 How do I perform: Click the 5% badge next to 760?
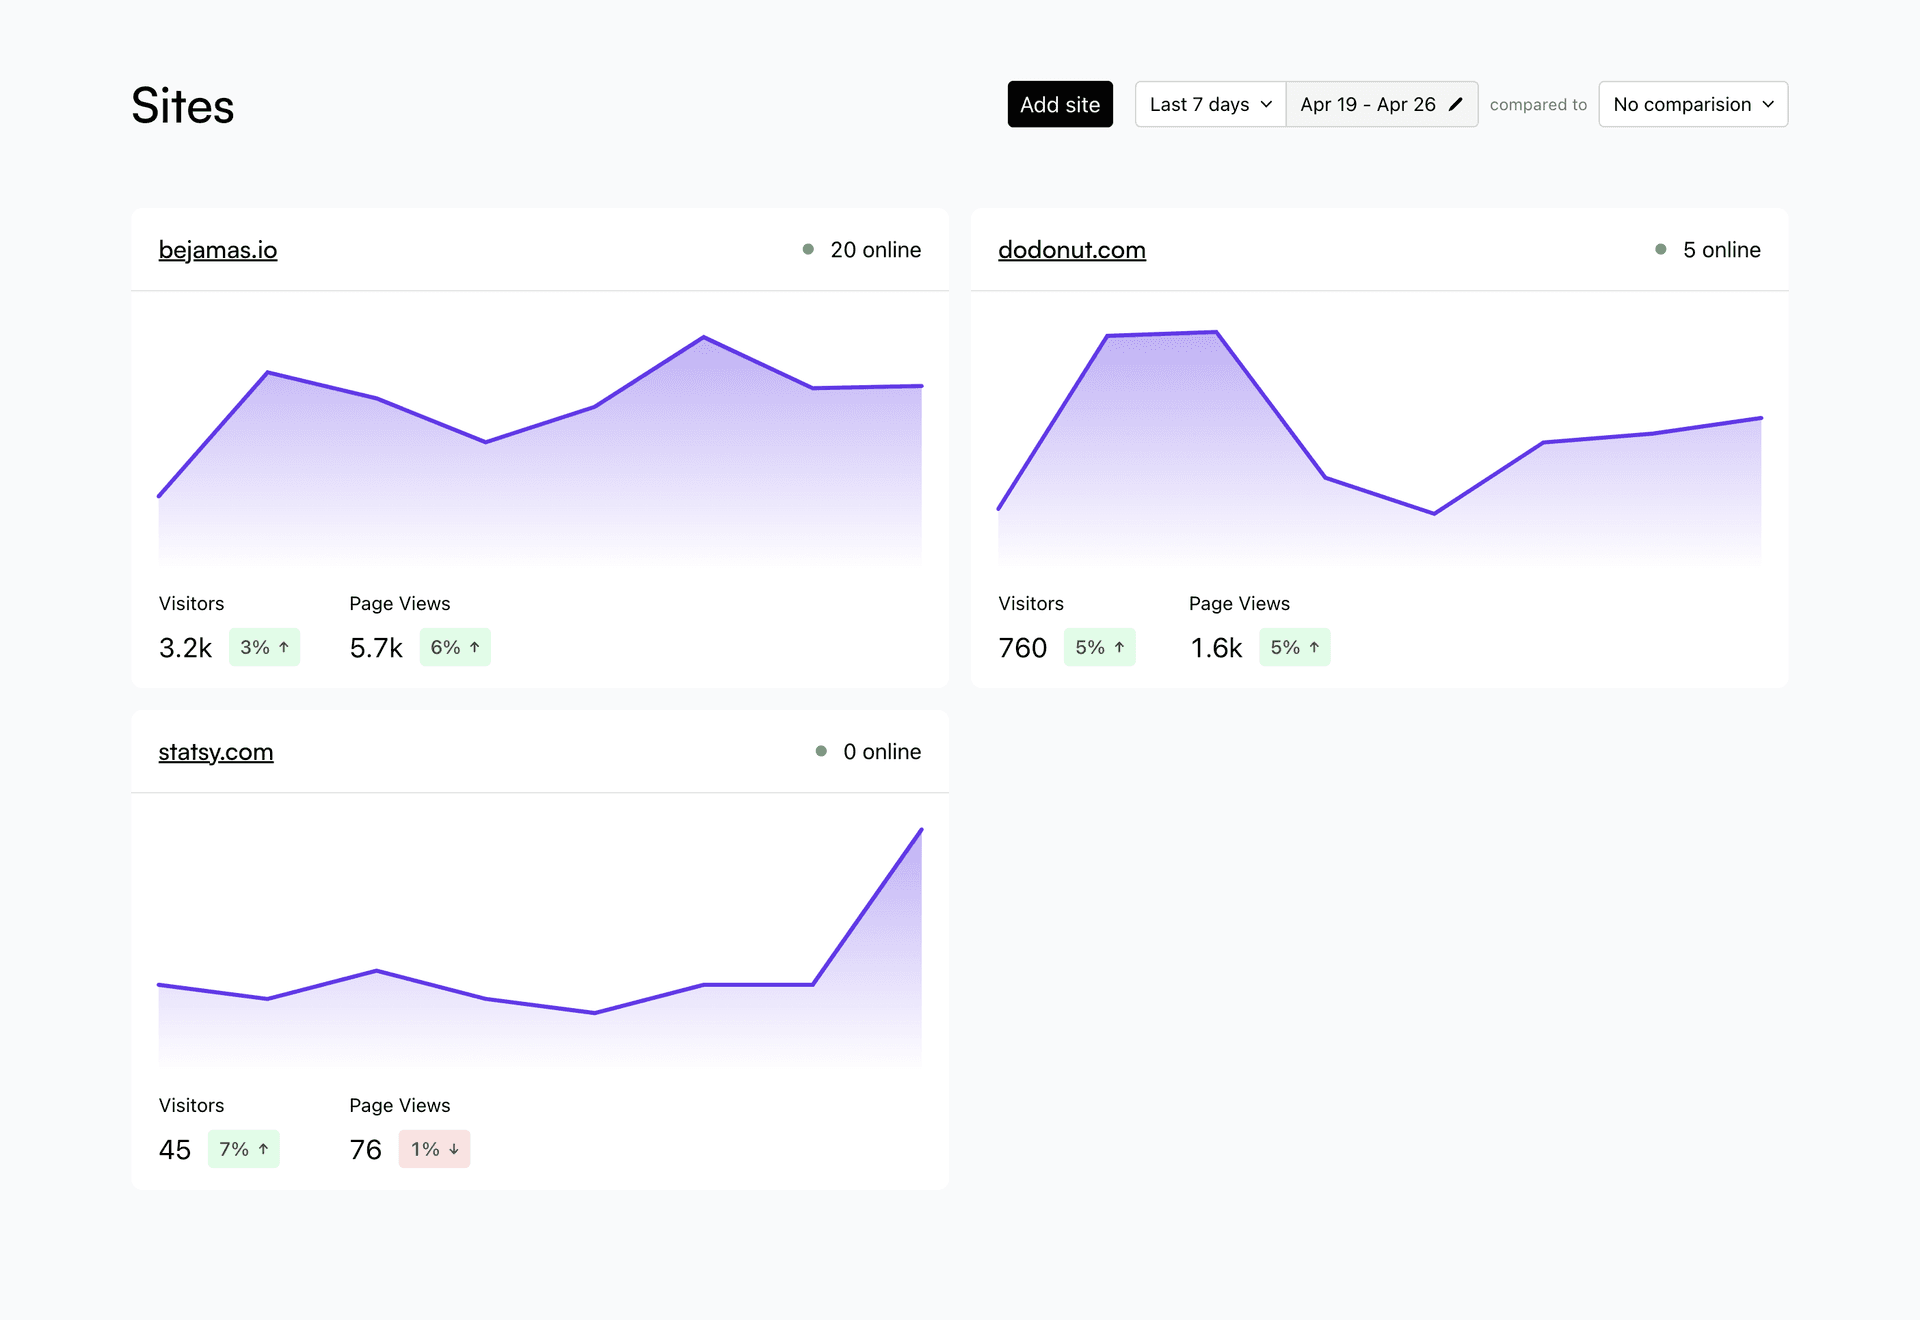click(x=1100, y=647)
